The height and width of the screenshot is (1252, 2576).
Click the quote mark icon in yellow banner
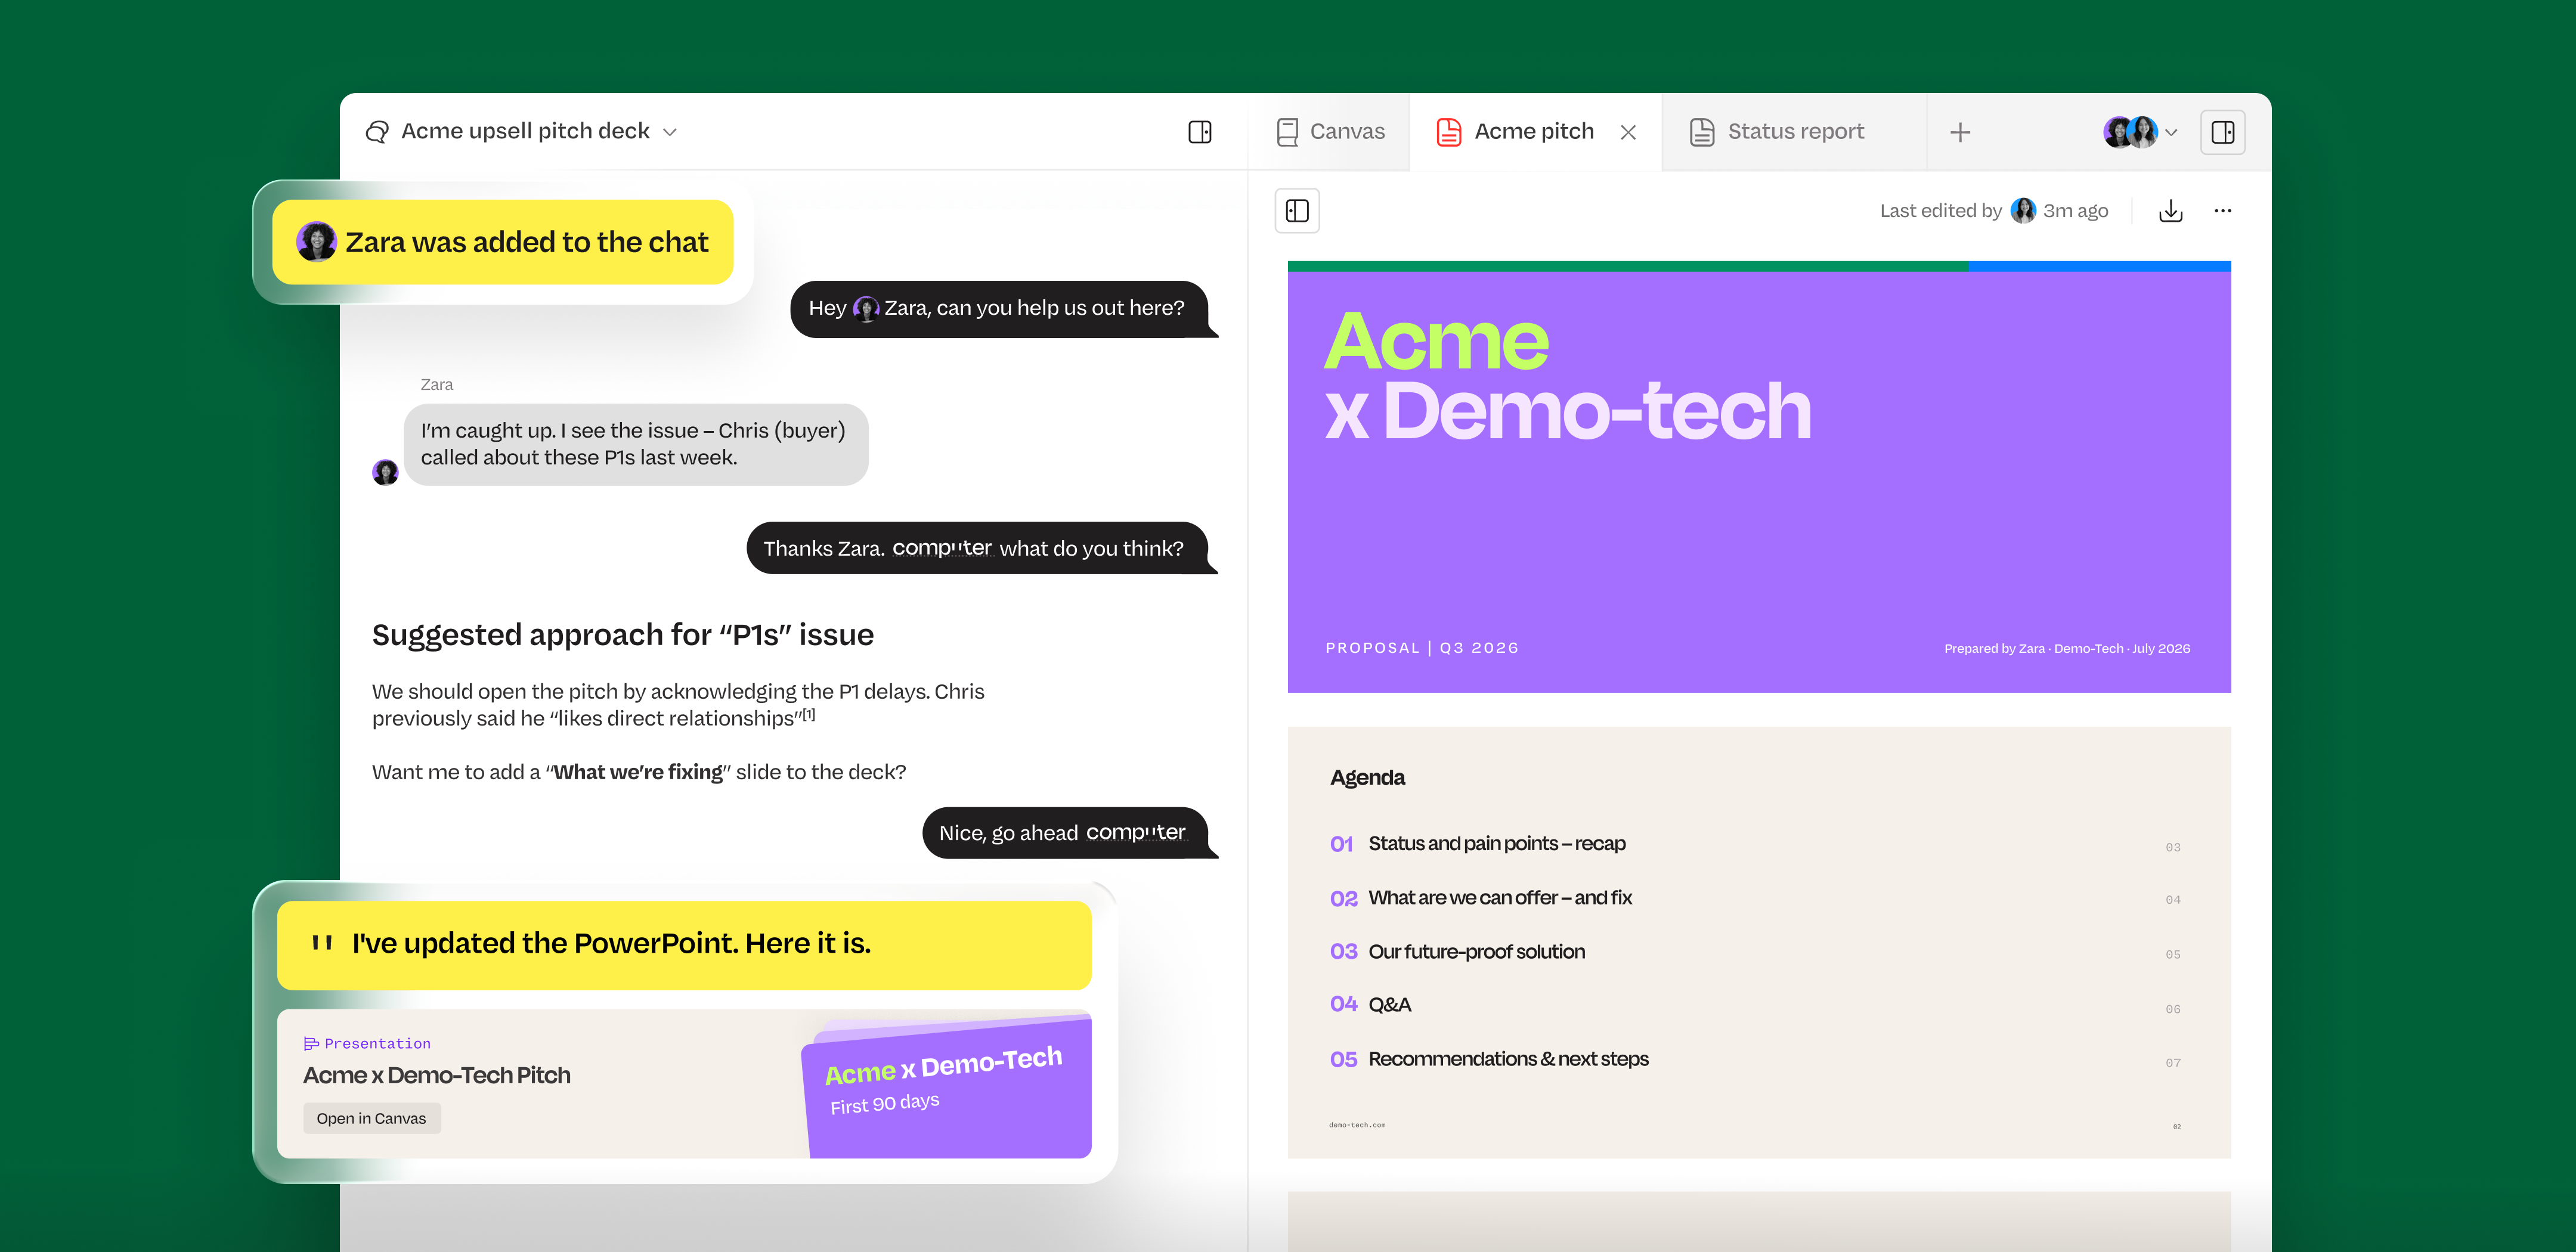tap(322, 942)
